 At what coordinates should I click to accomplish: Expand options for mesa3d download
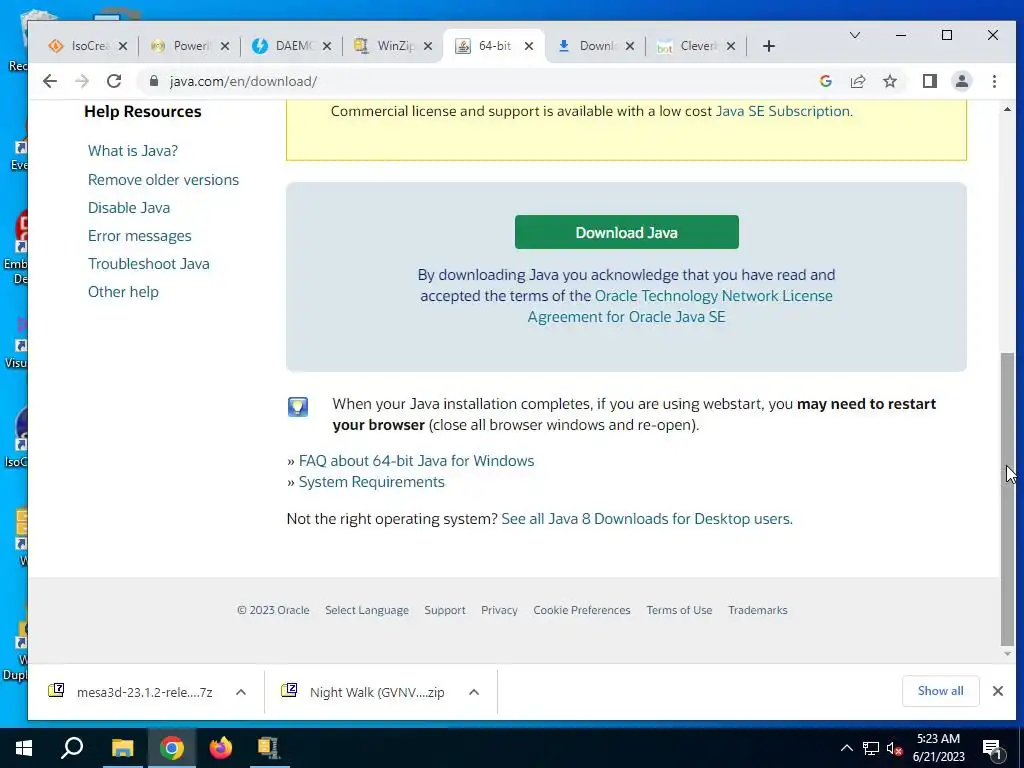[x=240, y=692]
